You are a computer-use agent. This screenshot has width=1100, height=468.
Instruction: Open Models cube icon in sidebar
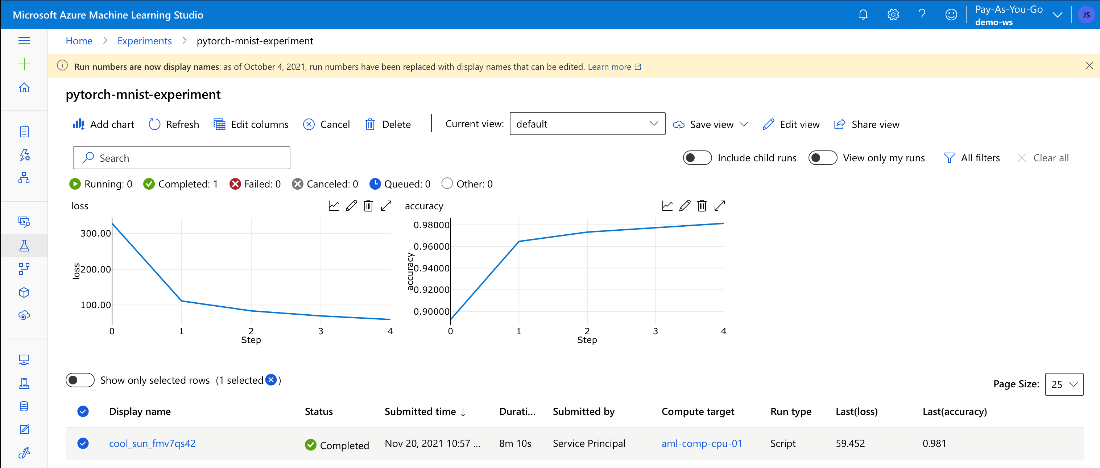(x=24, y=292)
